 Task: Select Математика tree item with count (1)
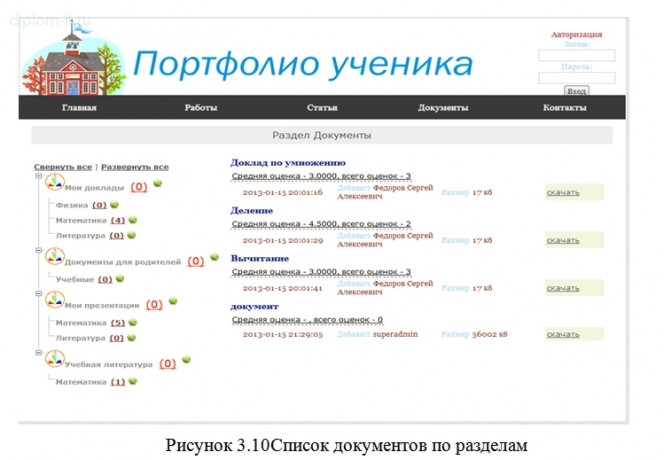[x=81, y=382]
